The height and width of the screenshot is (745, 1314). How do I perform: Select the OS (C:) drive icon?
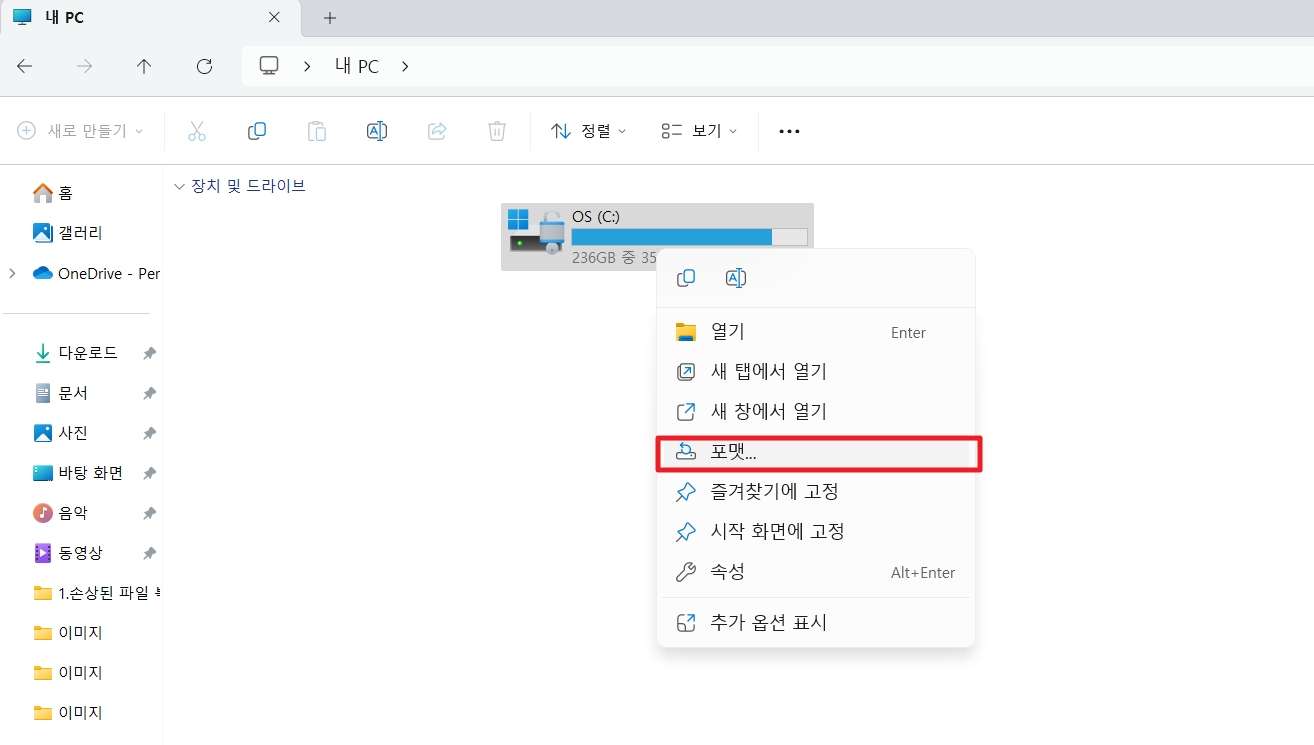[536, 231]
